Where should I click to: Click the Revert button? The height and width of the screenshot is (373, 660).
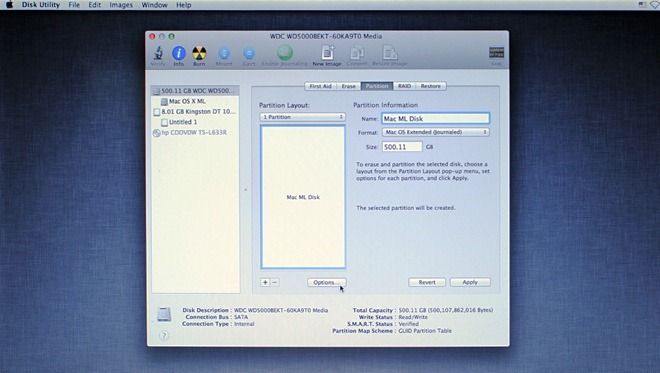coord(427,282)
